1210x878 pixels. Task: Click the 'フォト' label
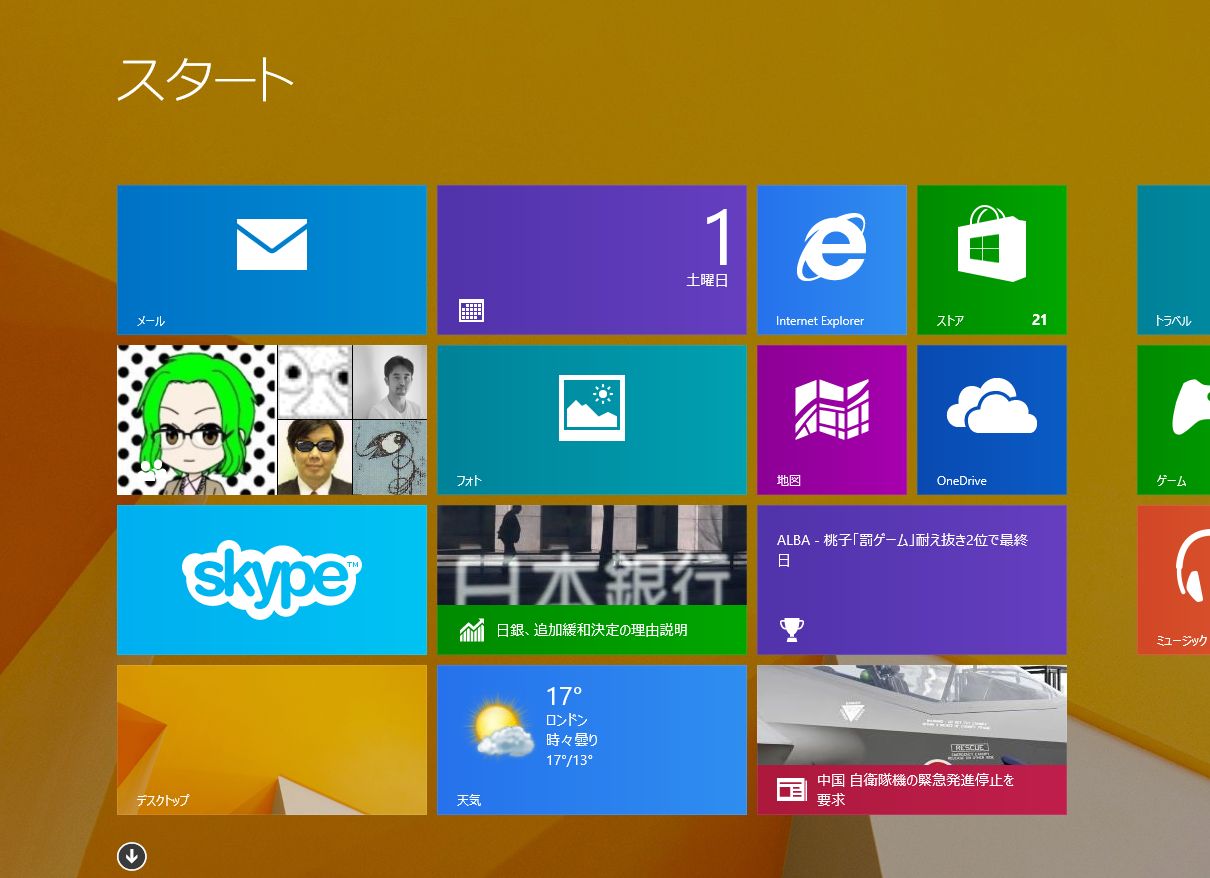coord(469,481)
